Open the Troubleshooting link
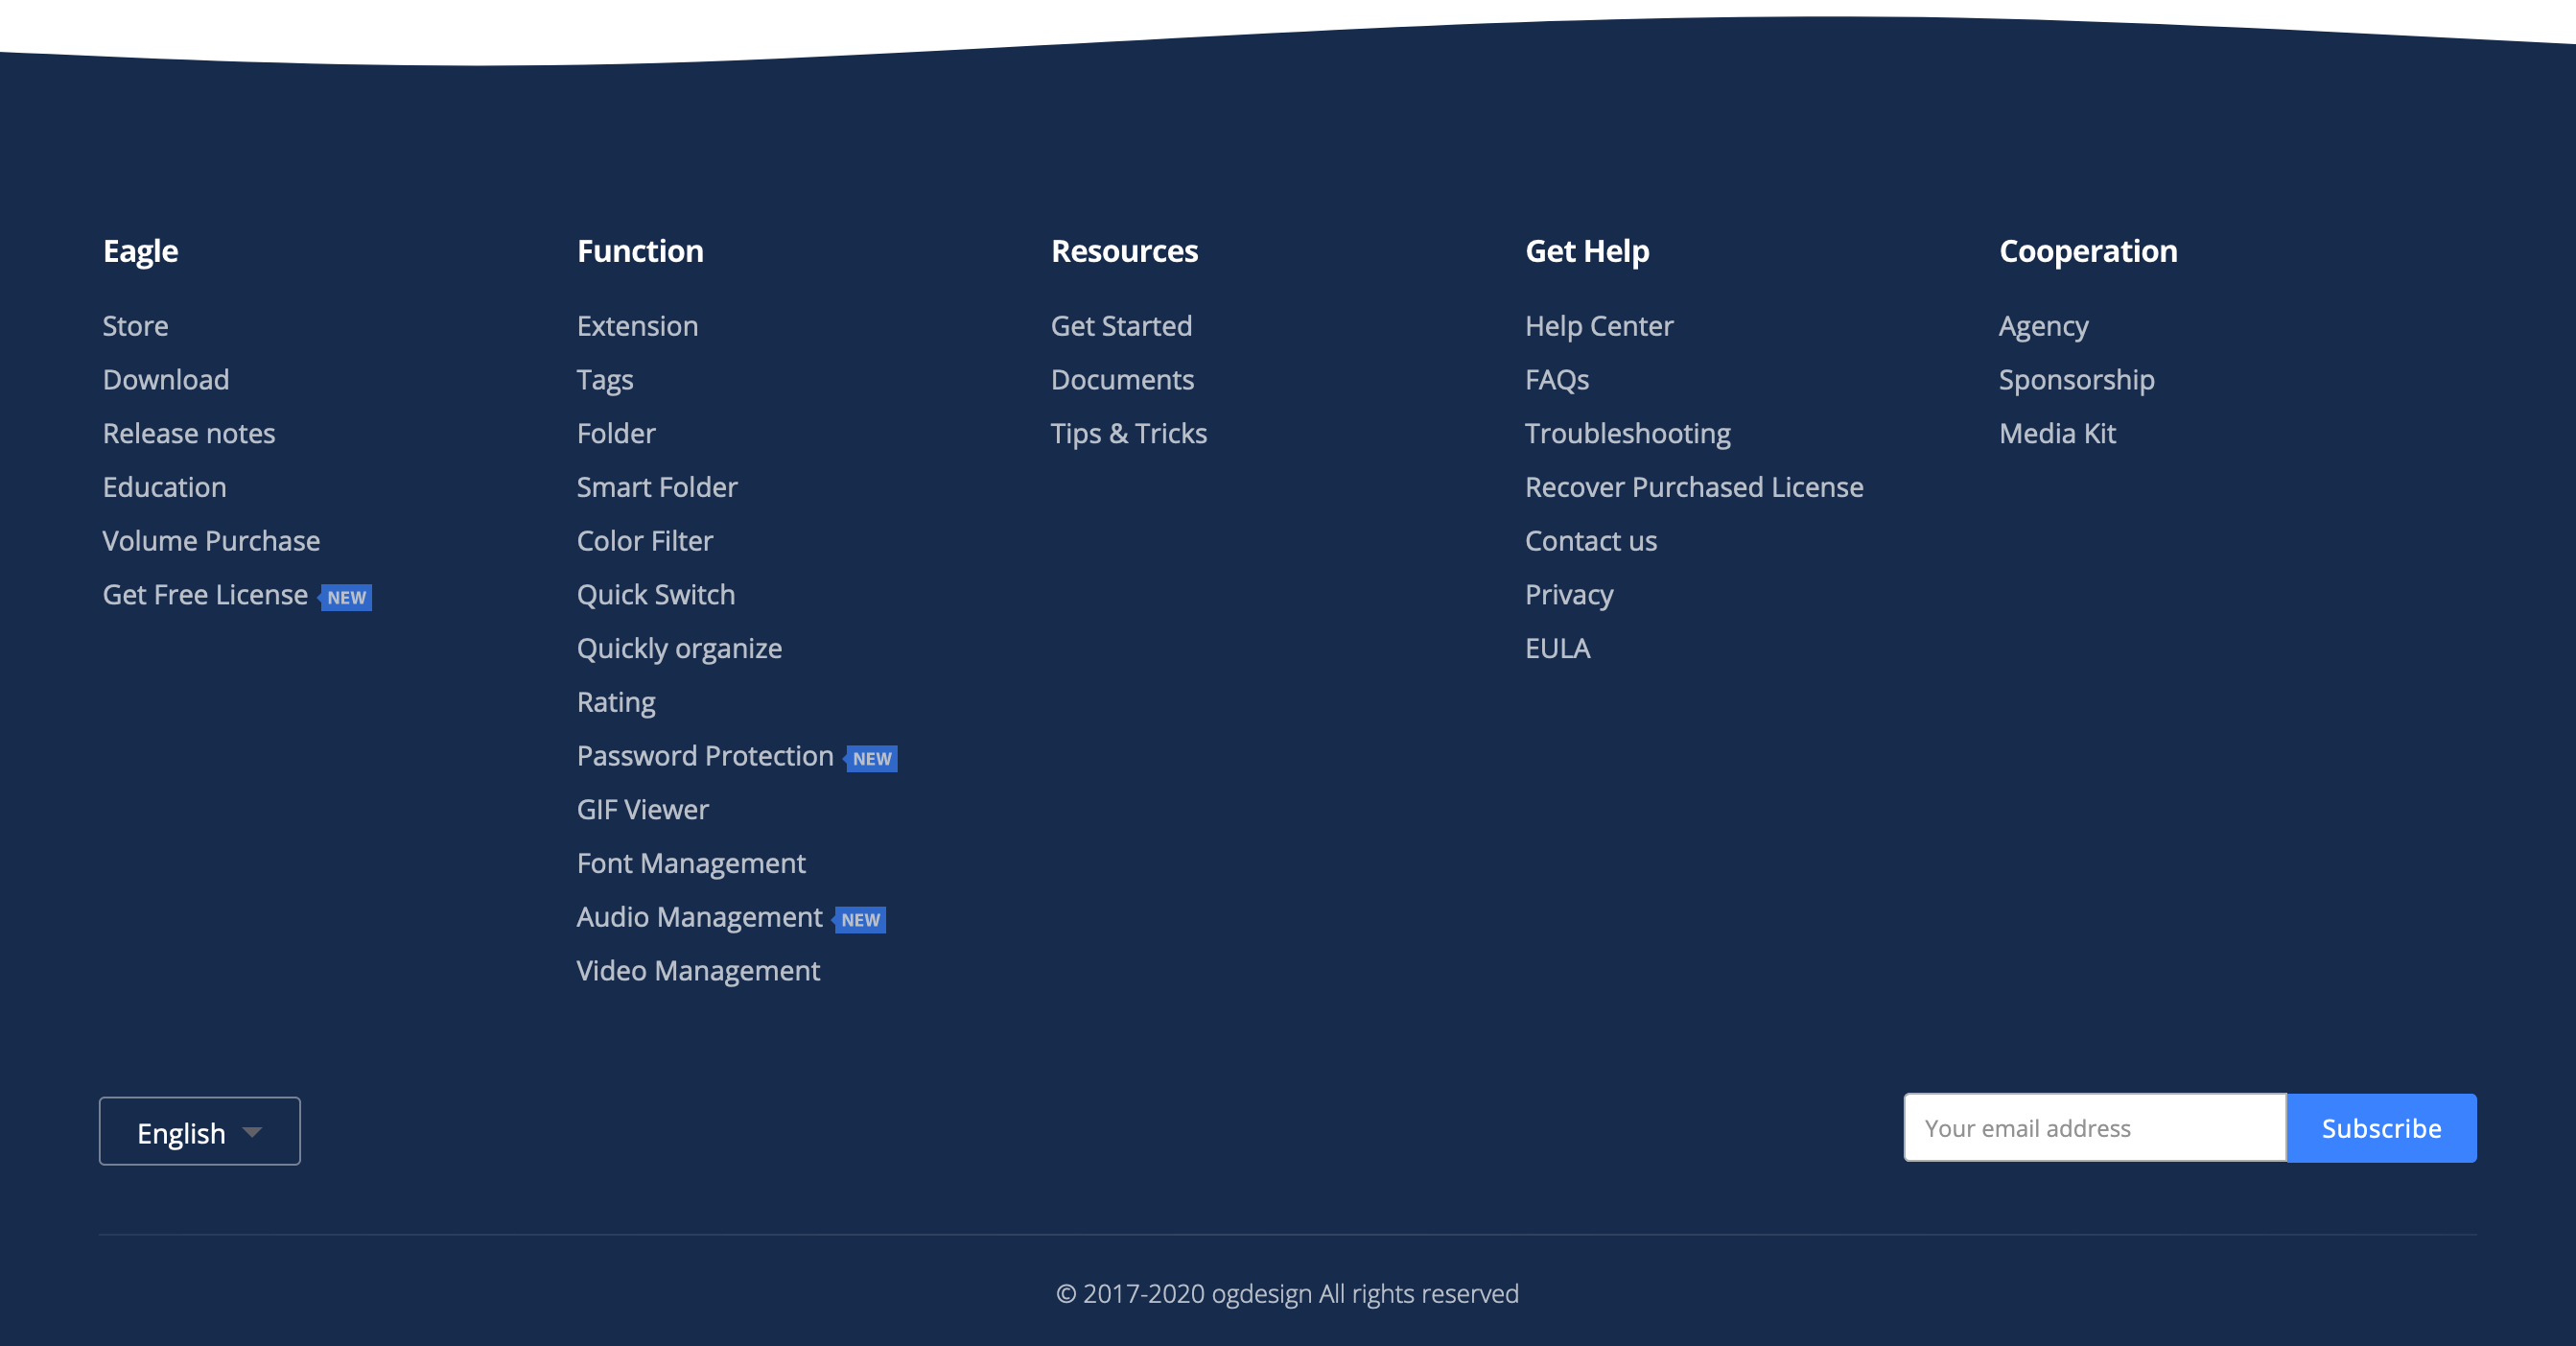 click(1628, 434)
